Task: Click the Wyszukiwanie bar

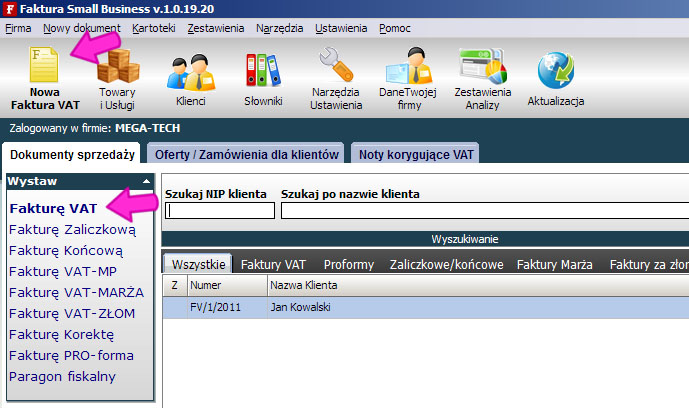Action: [425, 239]
